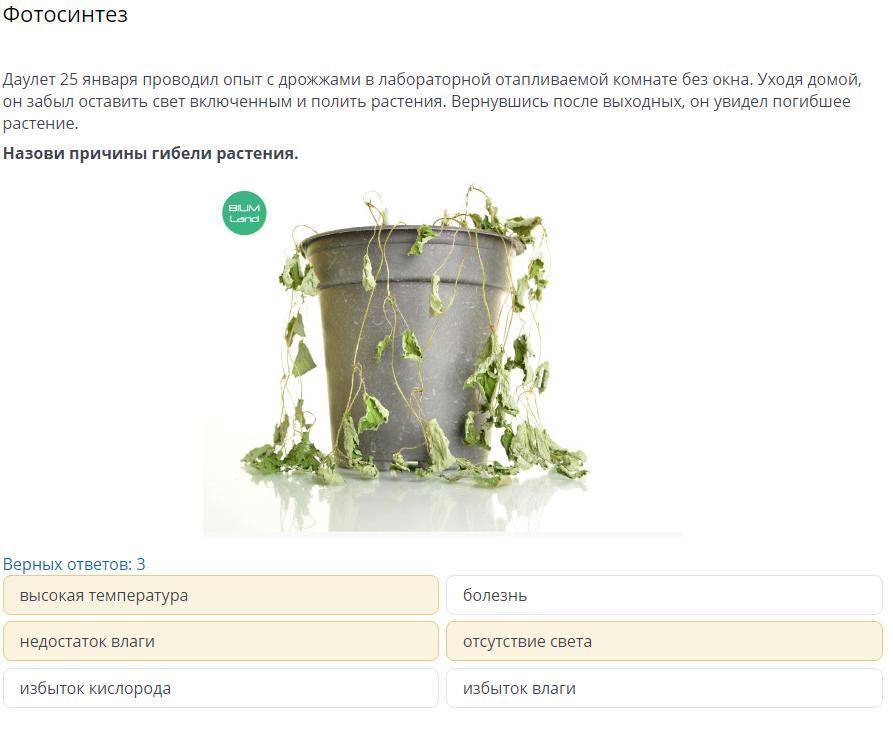This screenshot has width=893, height=729.
Task: Deselect the "высокая температура" answer
Action: 220,595
